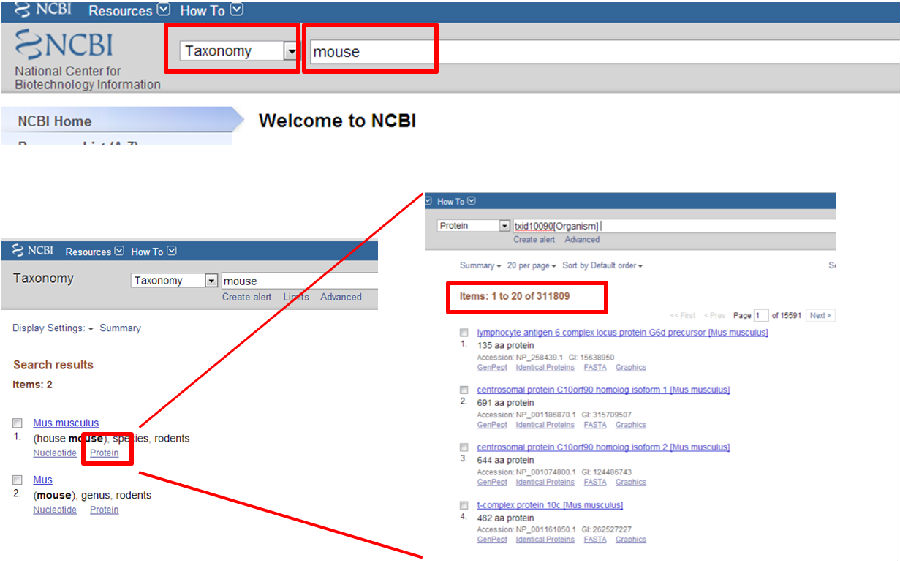Click the page number field
The image size is (900, 561).
click(x=761, y=315)
